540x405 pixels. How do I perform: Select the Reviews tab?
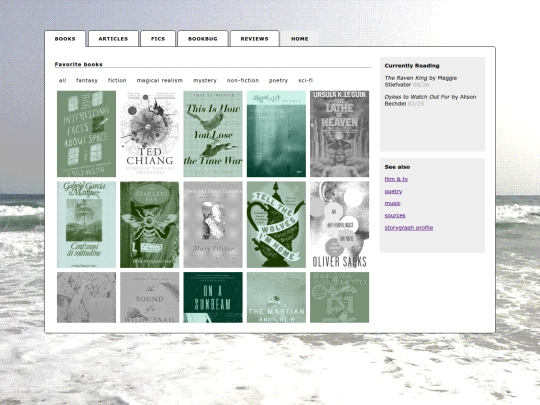pos(255,39)
